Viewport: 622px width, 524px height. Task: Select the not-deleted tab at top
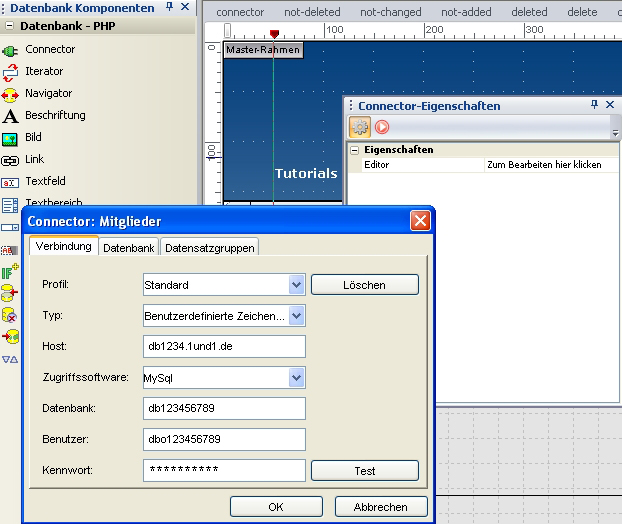tap(312, 12)
